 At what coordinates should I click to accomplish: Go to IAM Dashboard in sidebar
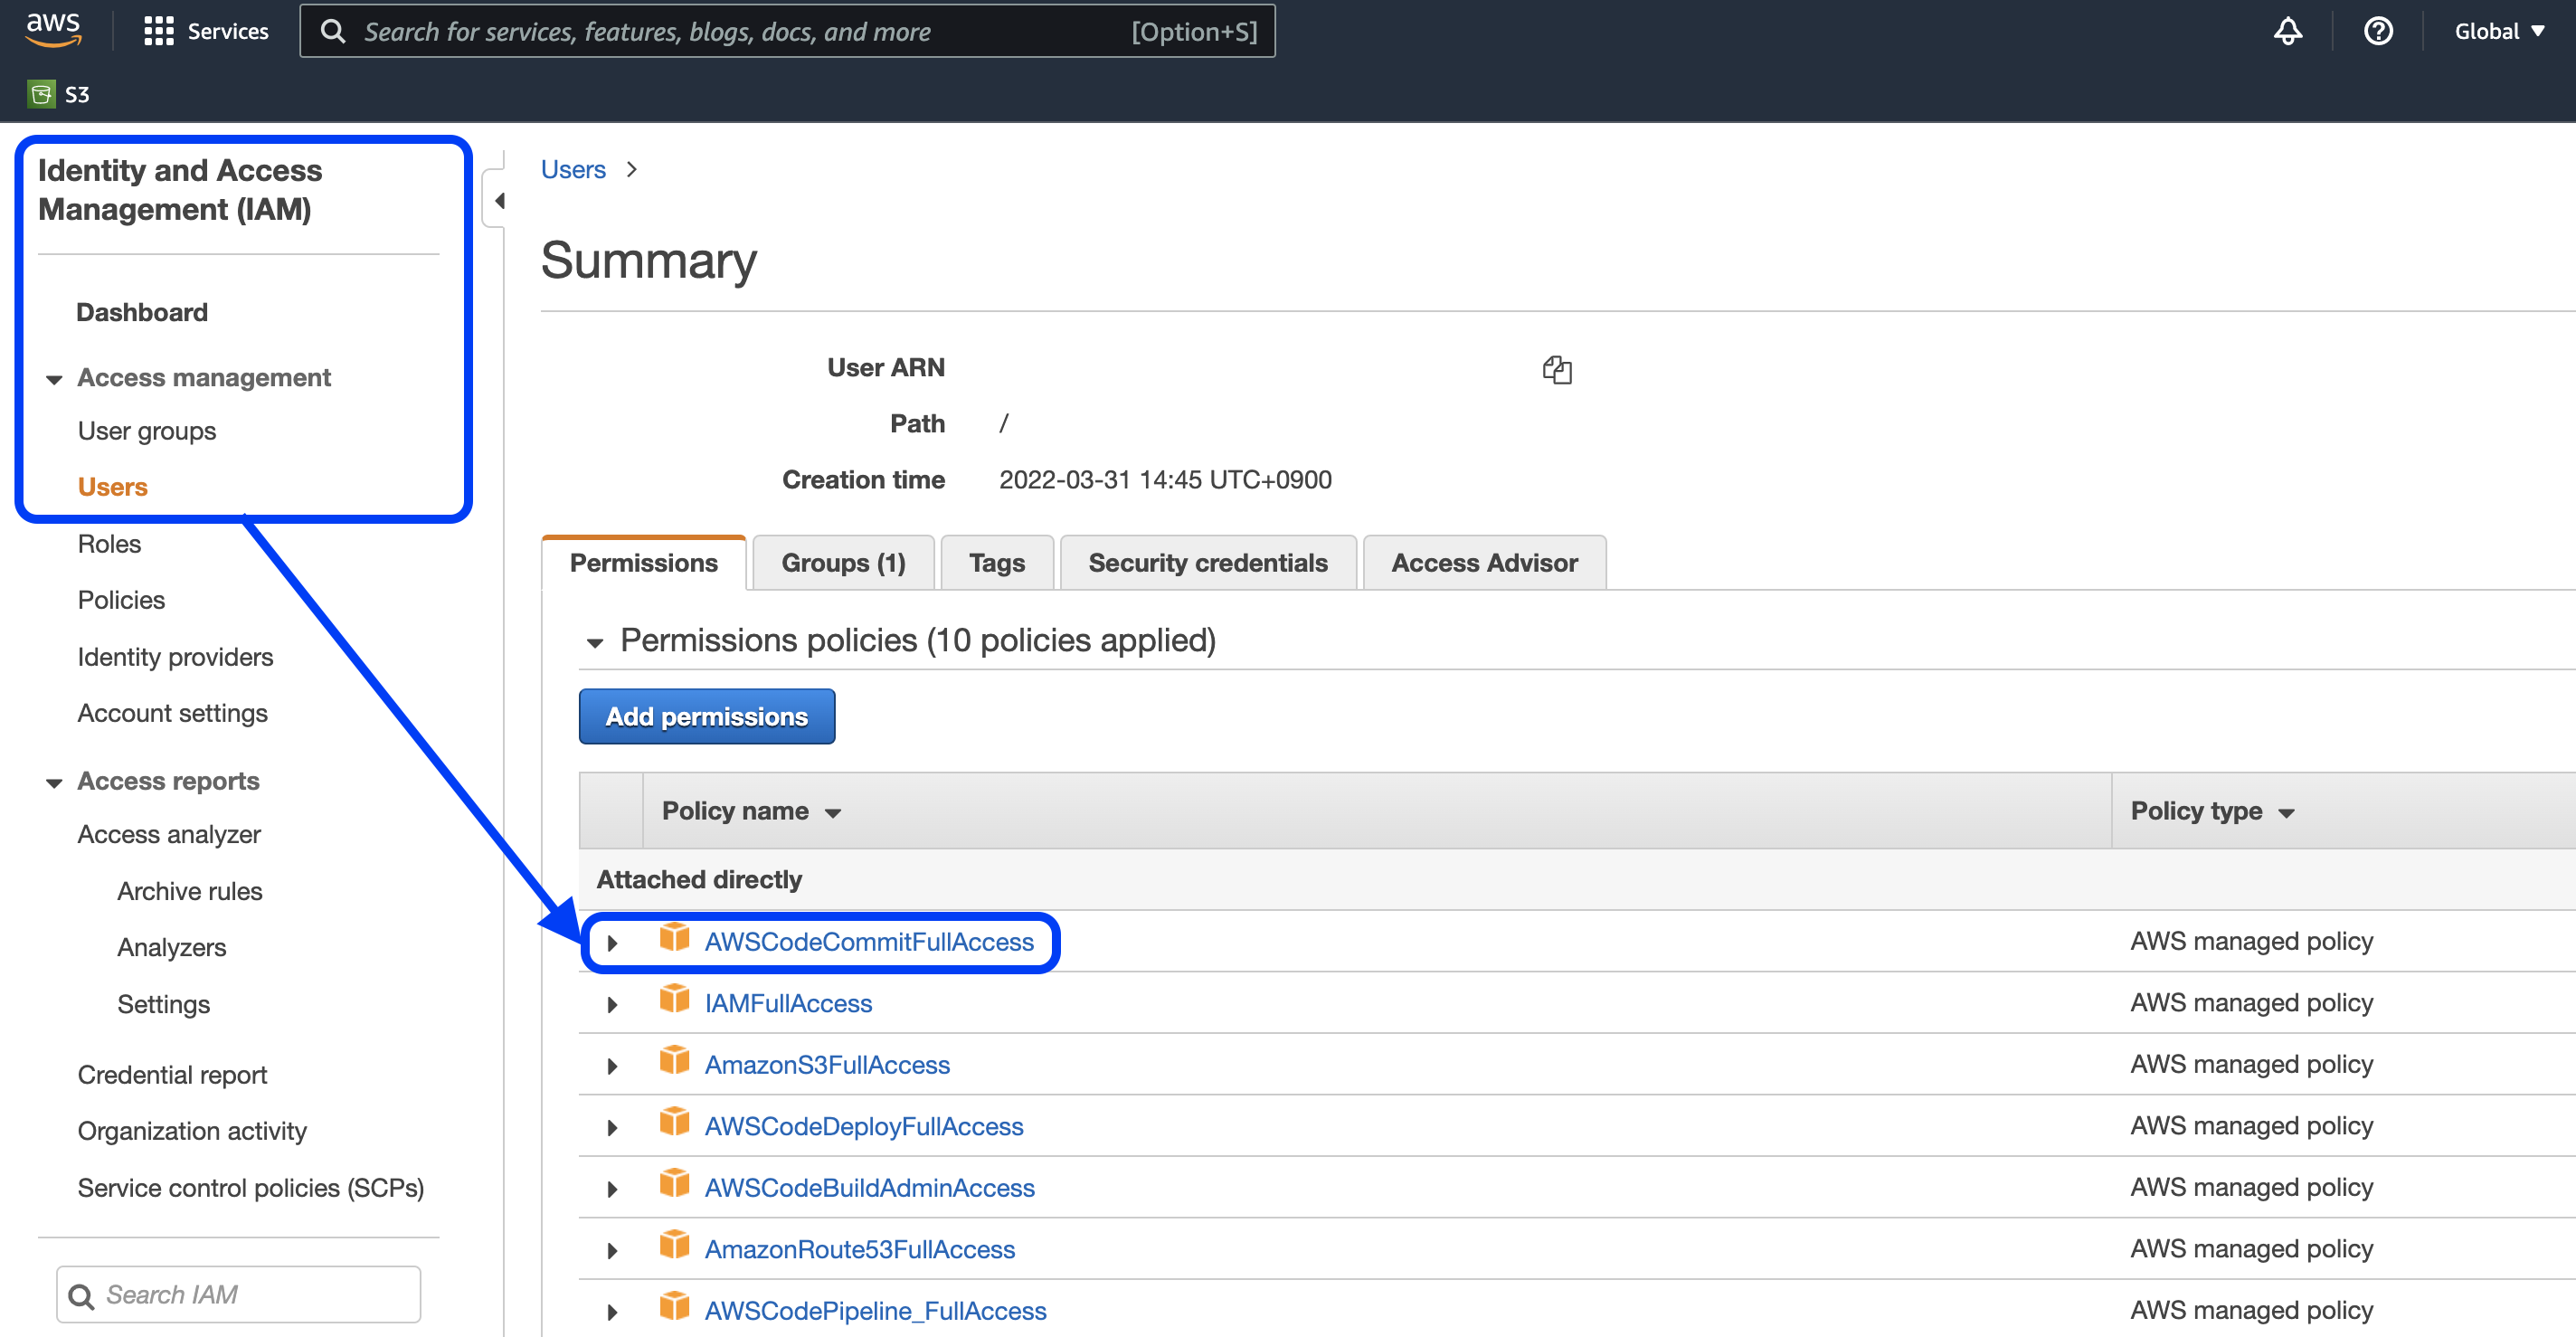click(x=142, y=312)
